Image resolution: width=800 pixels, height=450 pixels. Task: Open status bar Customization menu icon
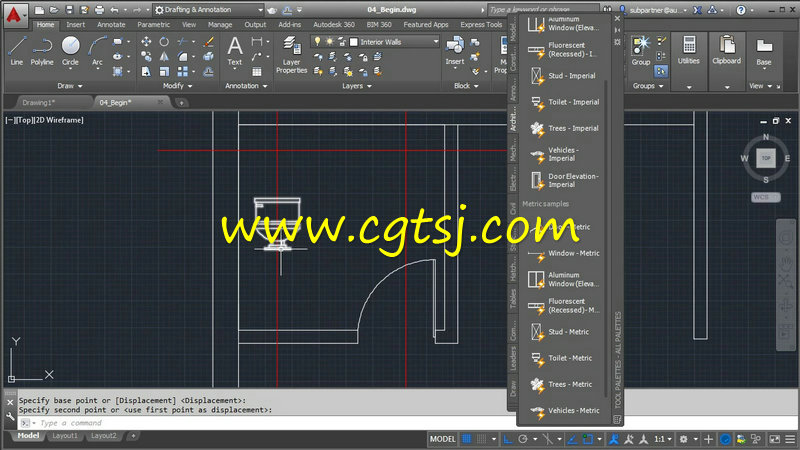pos(790,439)
